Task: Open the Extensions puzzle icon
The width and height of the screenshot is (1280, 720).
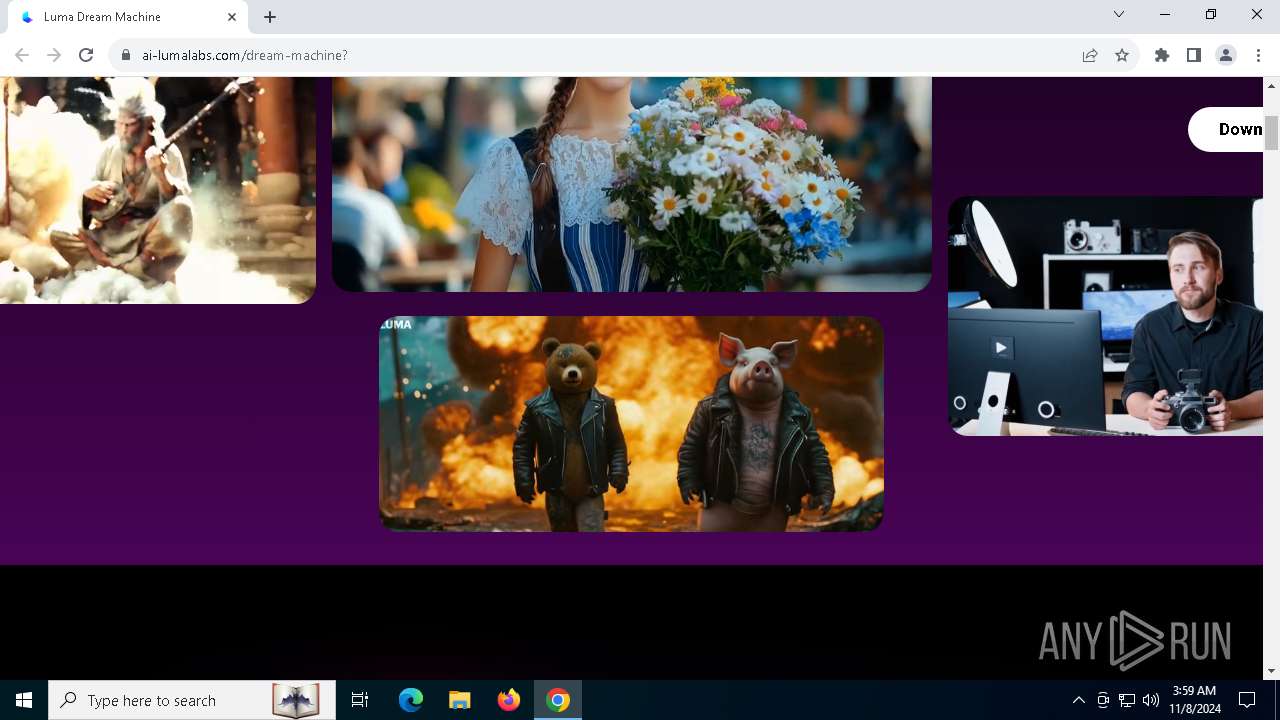Action: click(1162, 55)
